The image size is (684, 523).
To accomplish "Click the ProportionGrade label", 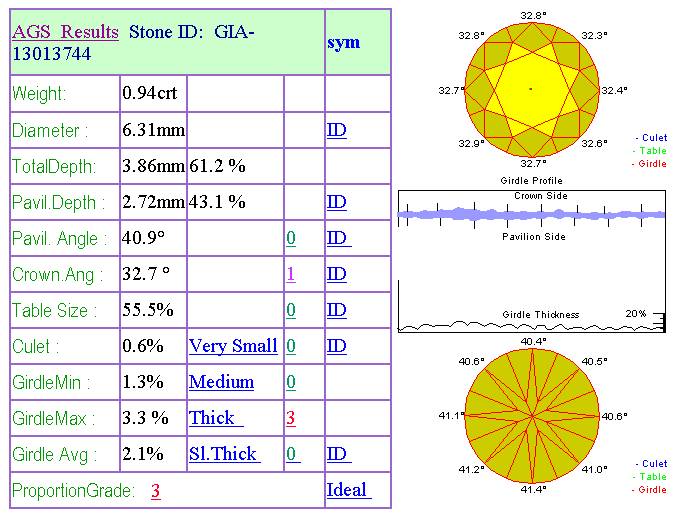I will [x=73, y=491].
